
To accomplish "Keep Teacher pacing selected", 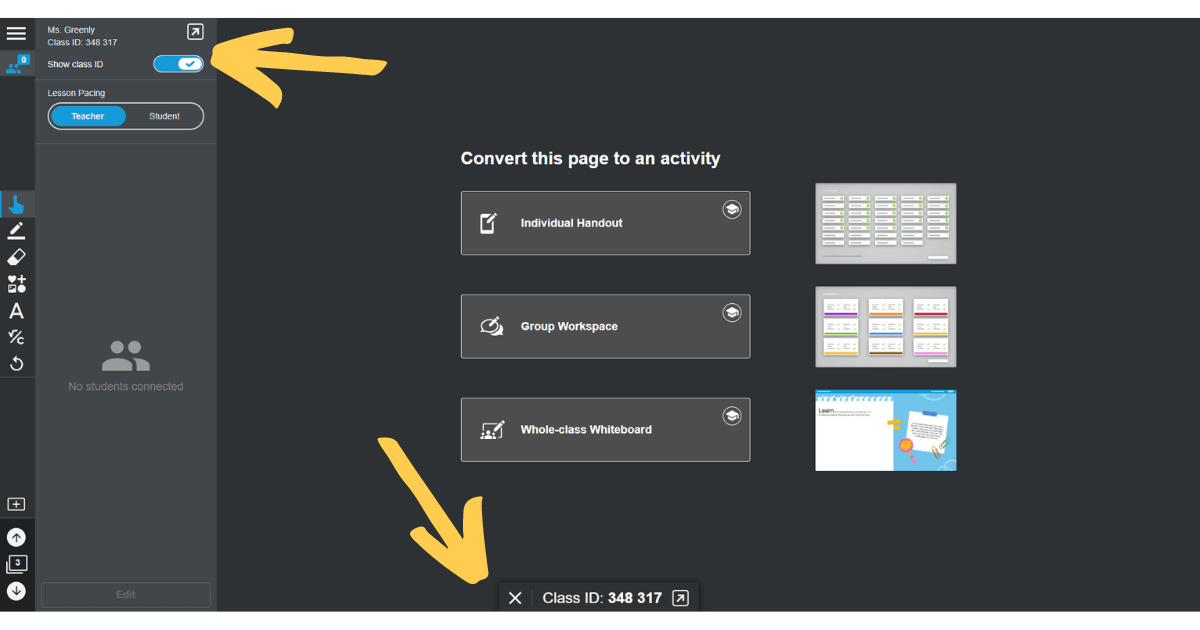I will tap(87, 115).
